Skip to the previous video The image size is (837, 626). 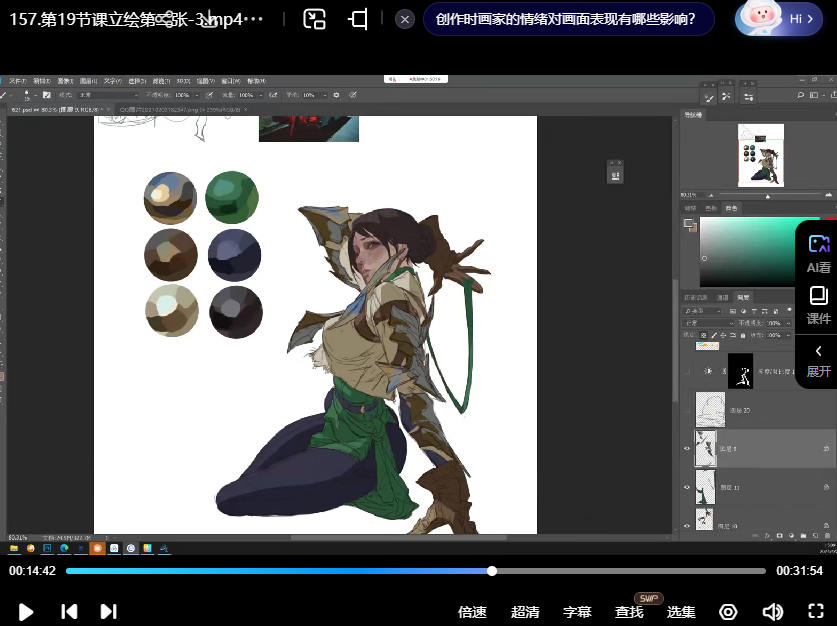tap(69, 611)
